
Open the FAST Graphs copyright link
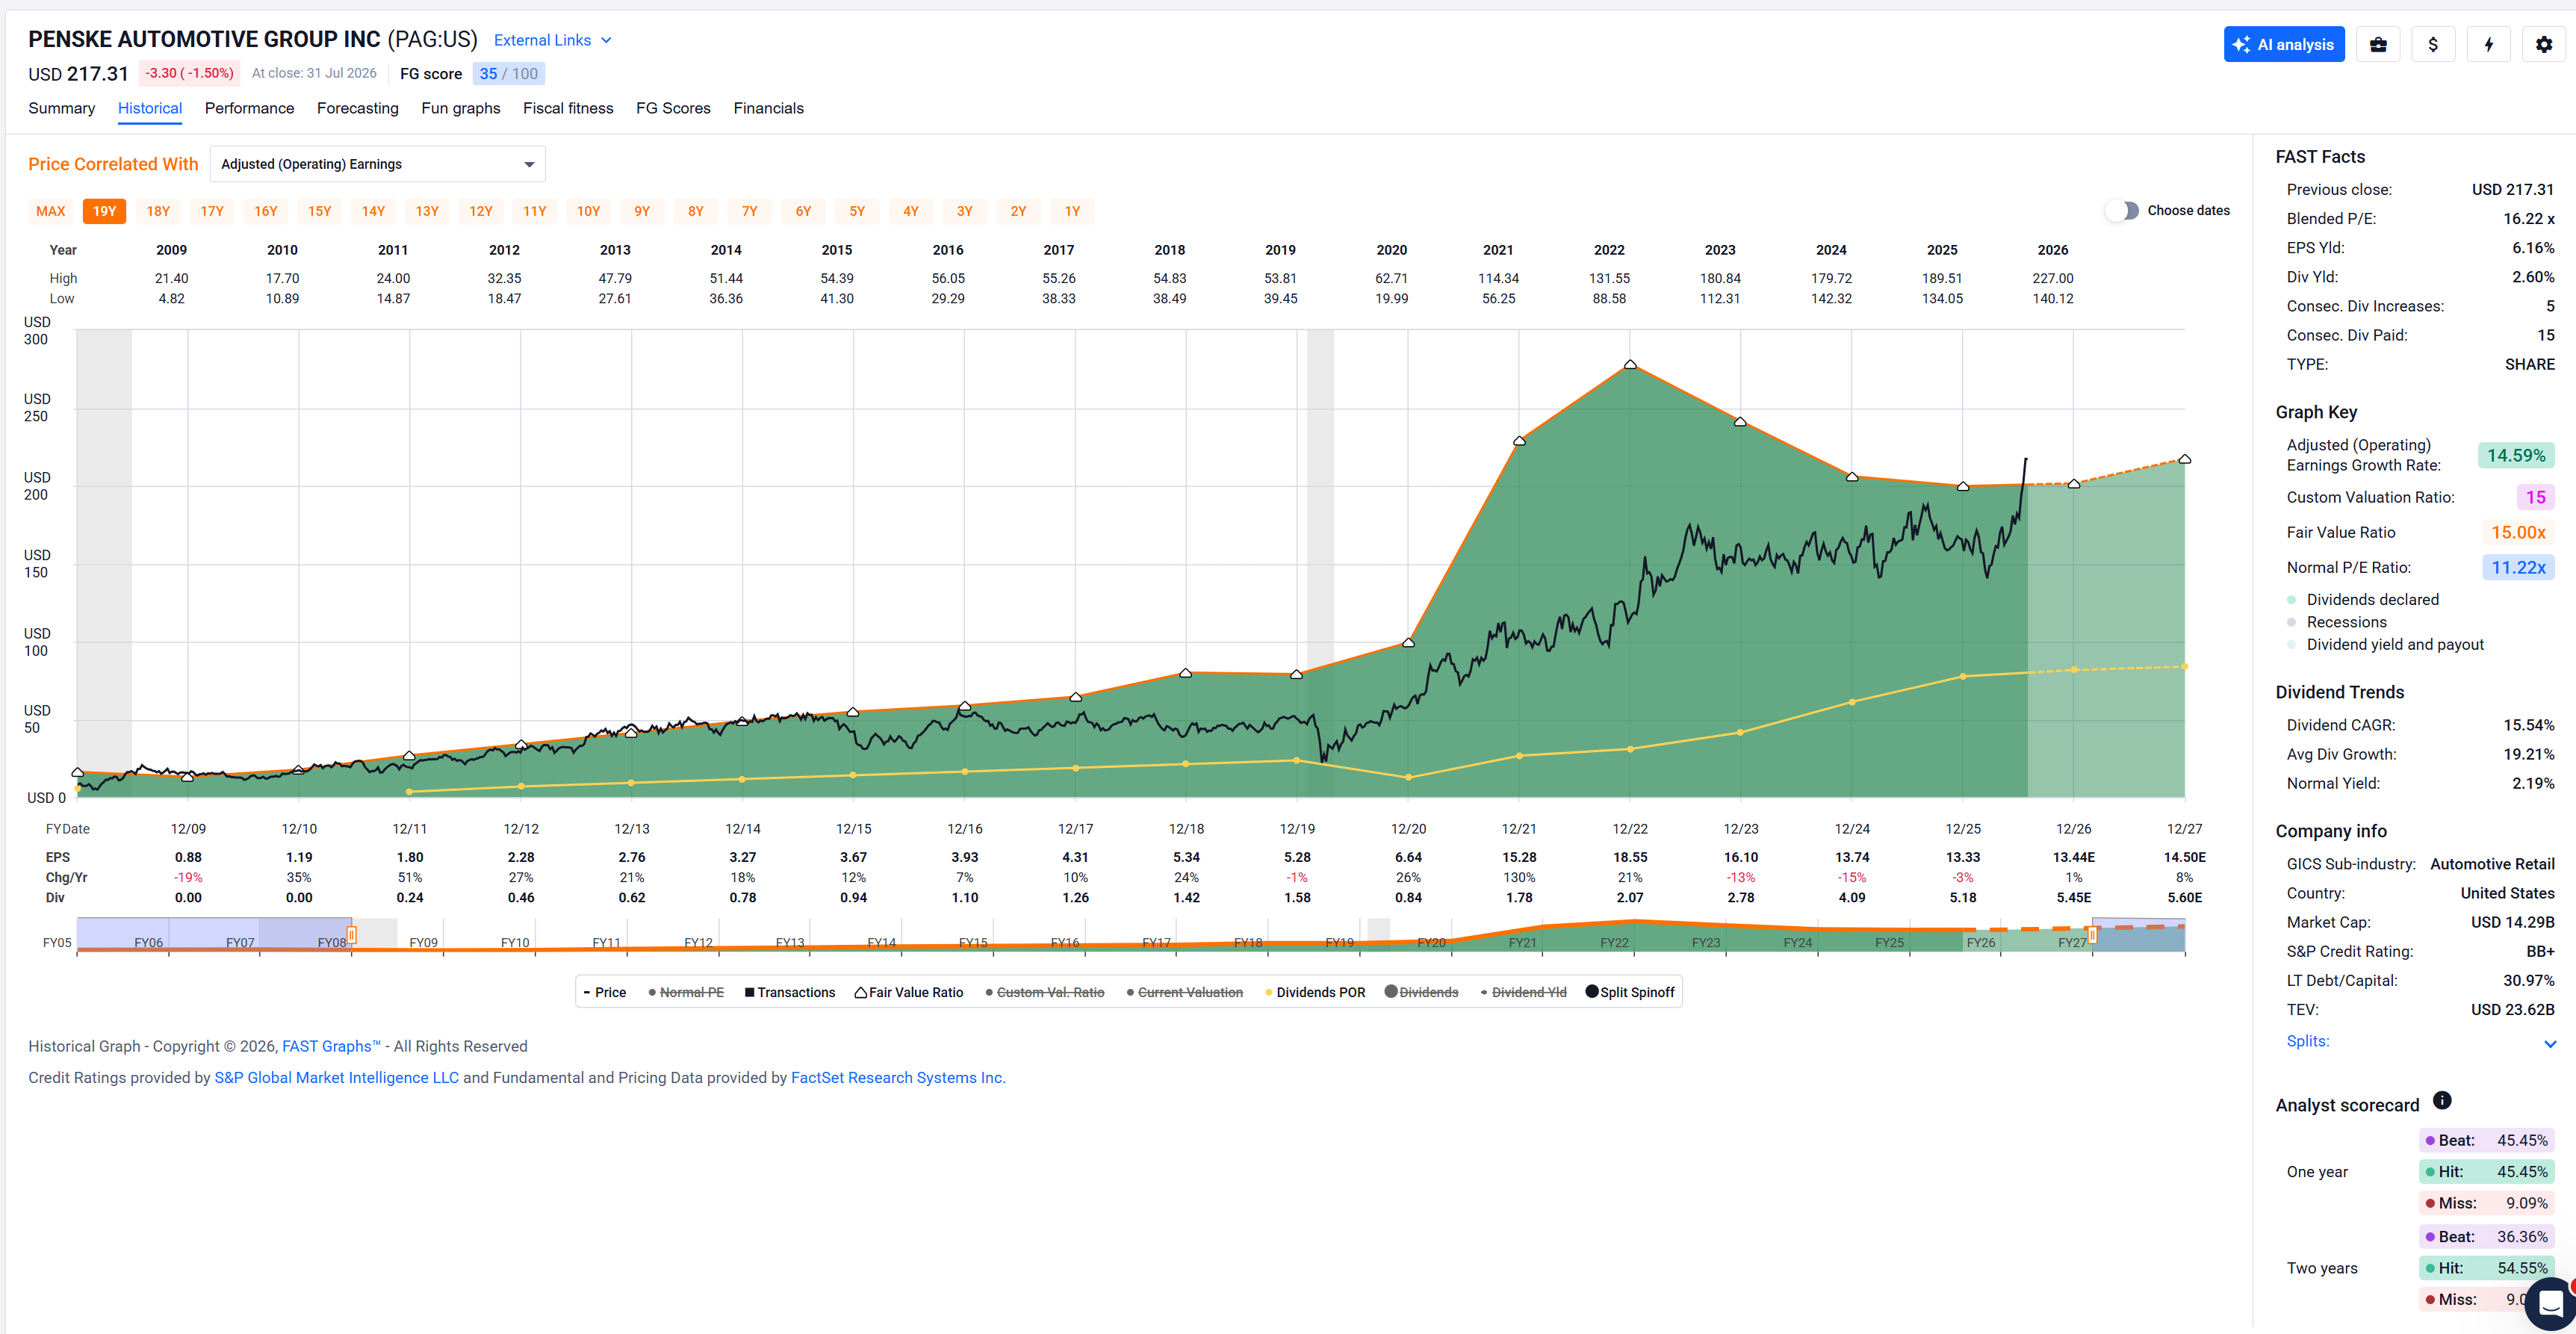click(x=331, y=1046)
